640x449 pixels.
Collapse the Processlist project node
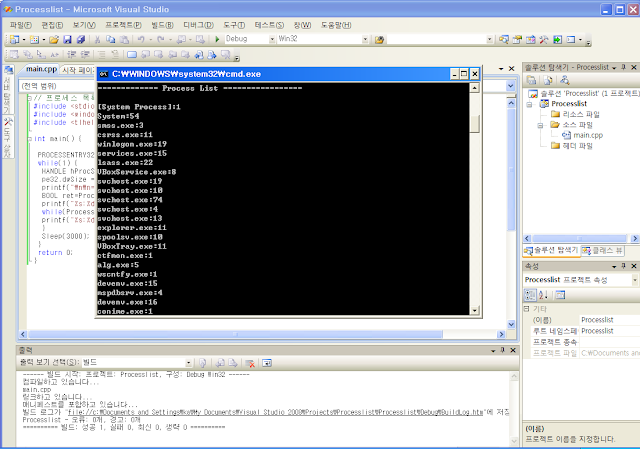[x=530, y=104]
